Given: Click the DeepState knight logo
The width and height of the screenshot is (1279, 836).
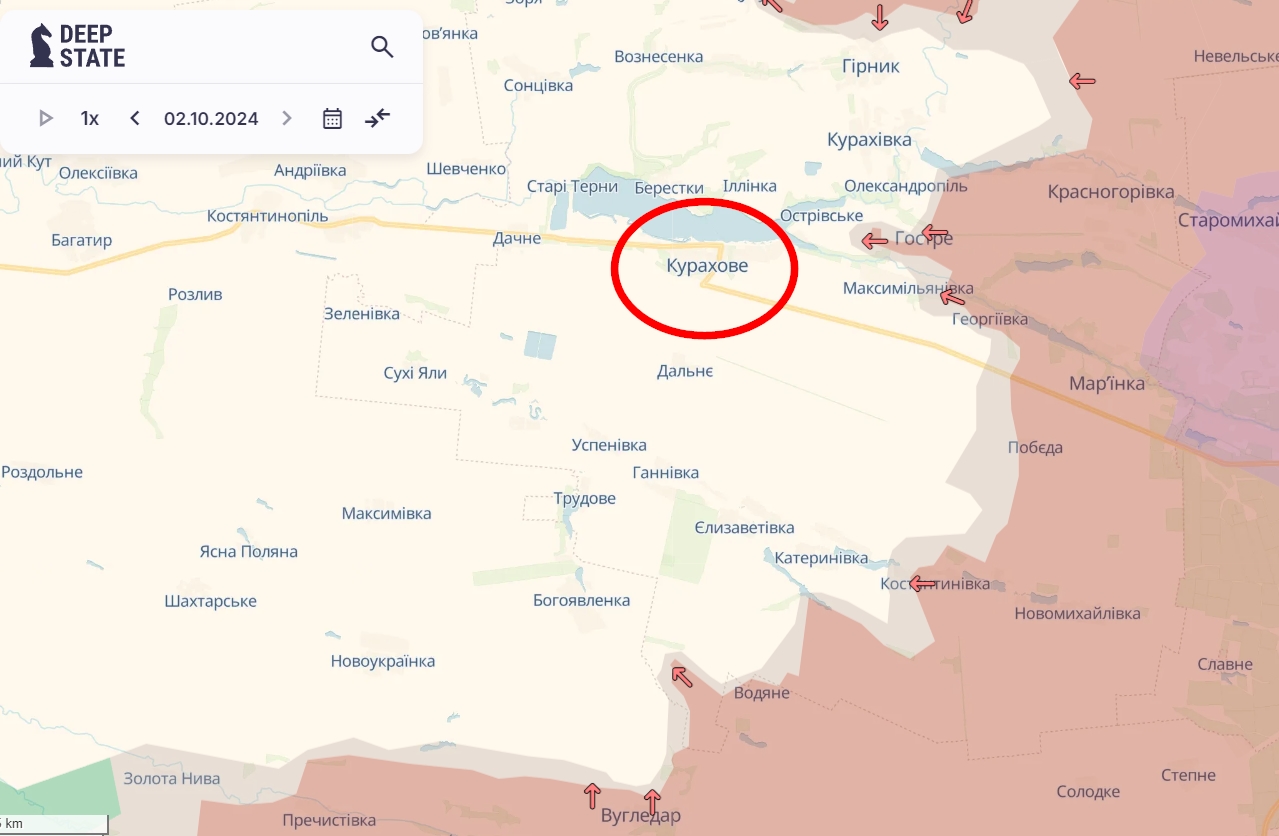Looking at the screenshot, I should 42,46.
